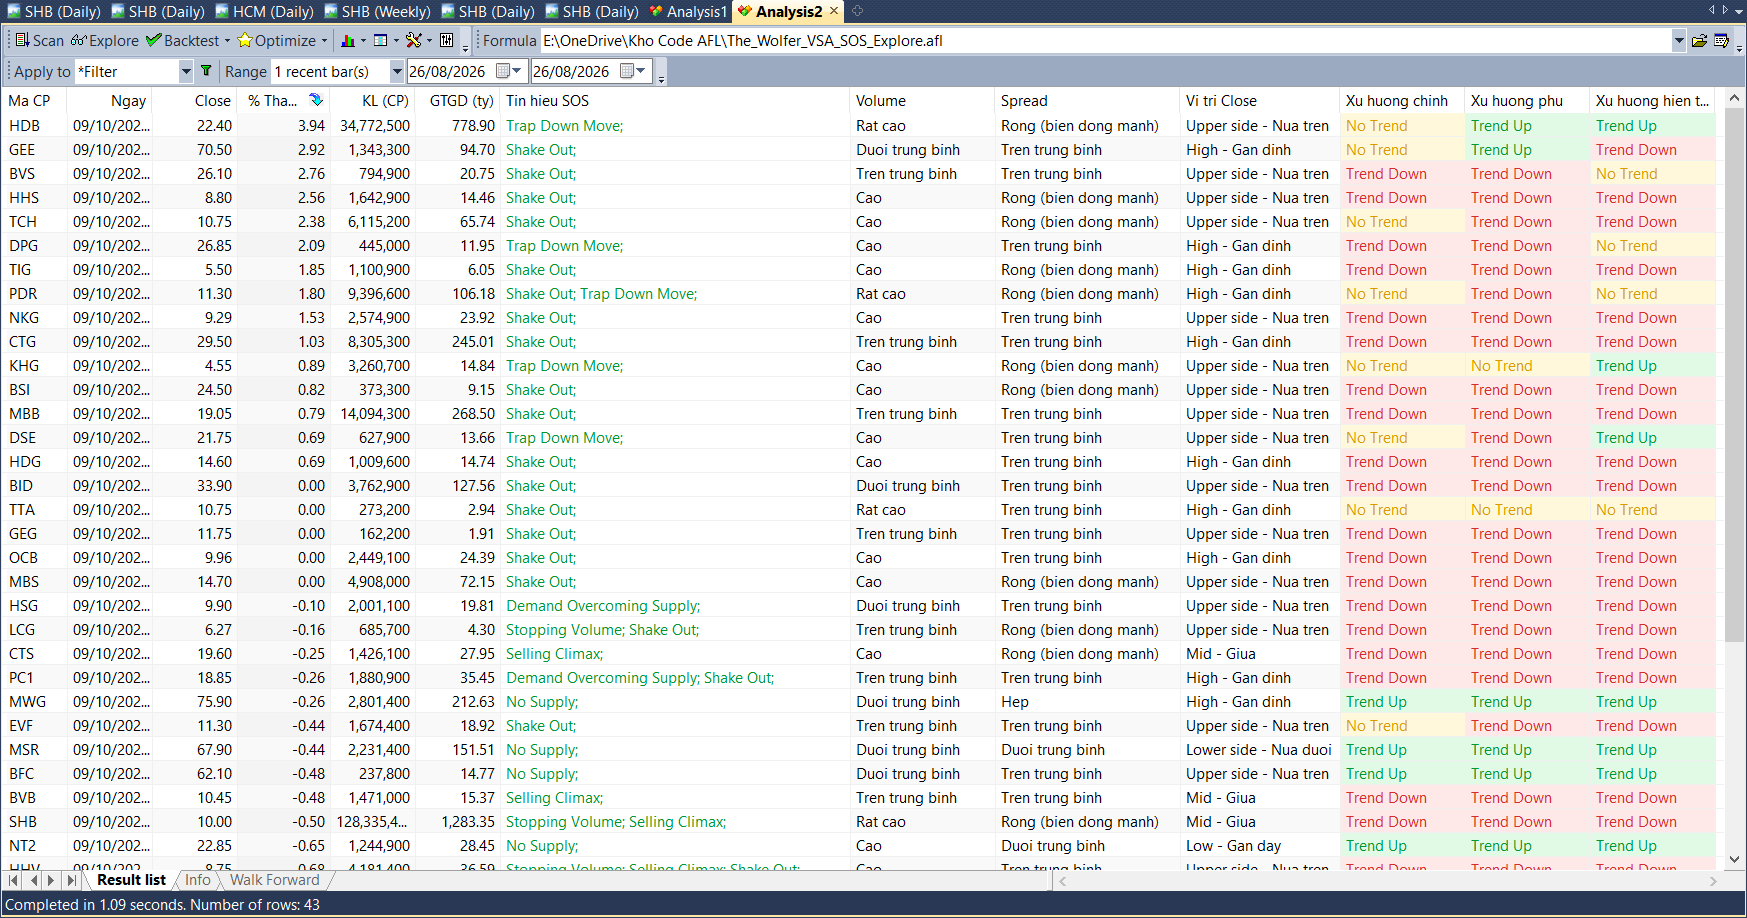The width and height of the screenshot is (1747, 918).
Task: Switch to the SHB (Weekly) tab
Action: [376, 12]
